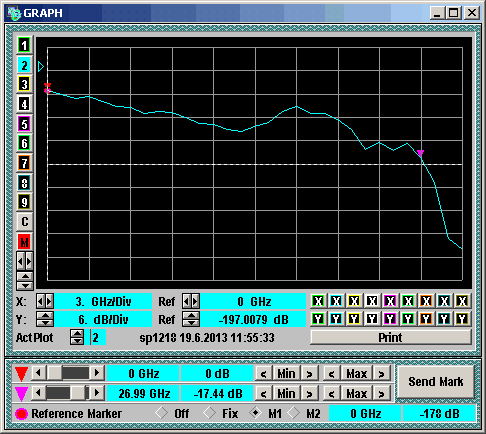Select orange plot button 7
Image resolution: width=486 pixels, height=434 pixels.
click(x=24, y=163)
